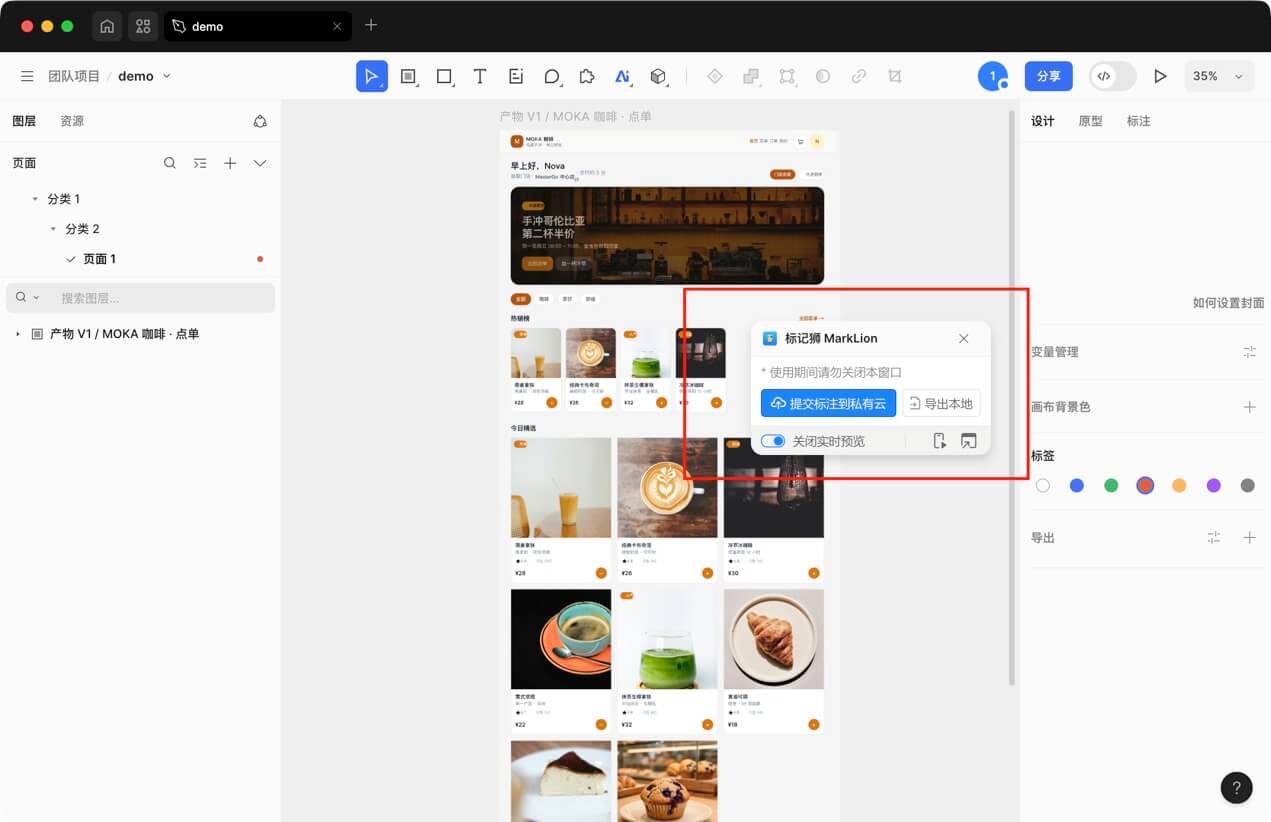Focus the 搜索图层 search field
This screenshot has height=822, width=1271.
pos(141,298)
